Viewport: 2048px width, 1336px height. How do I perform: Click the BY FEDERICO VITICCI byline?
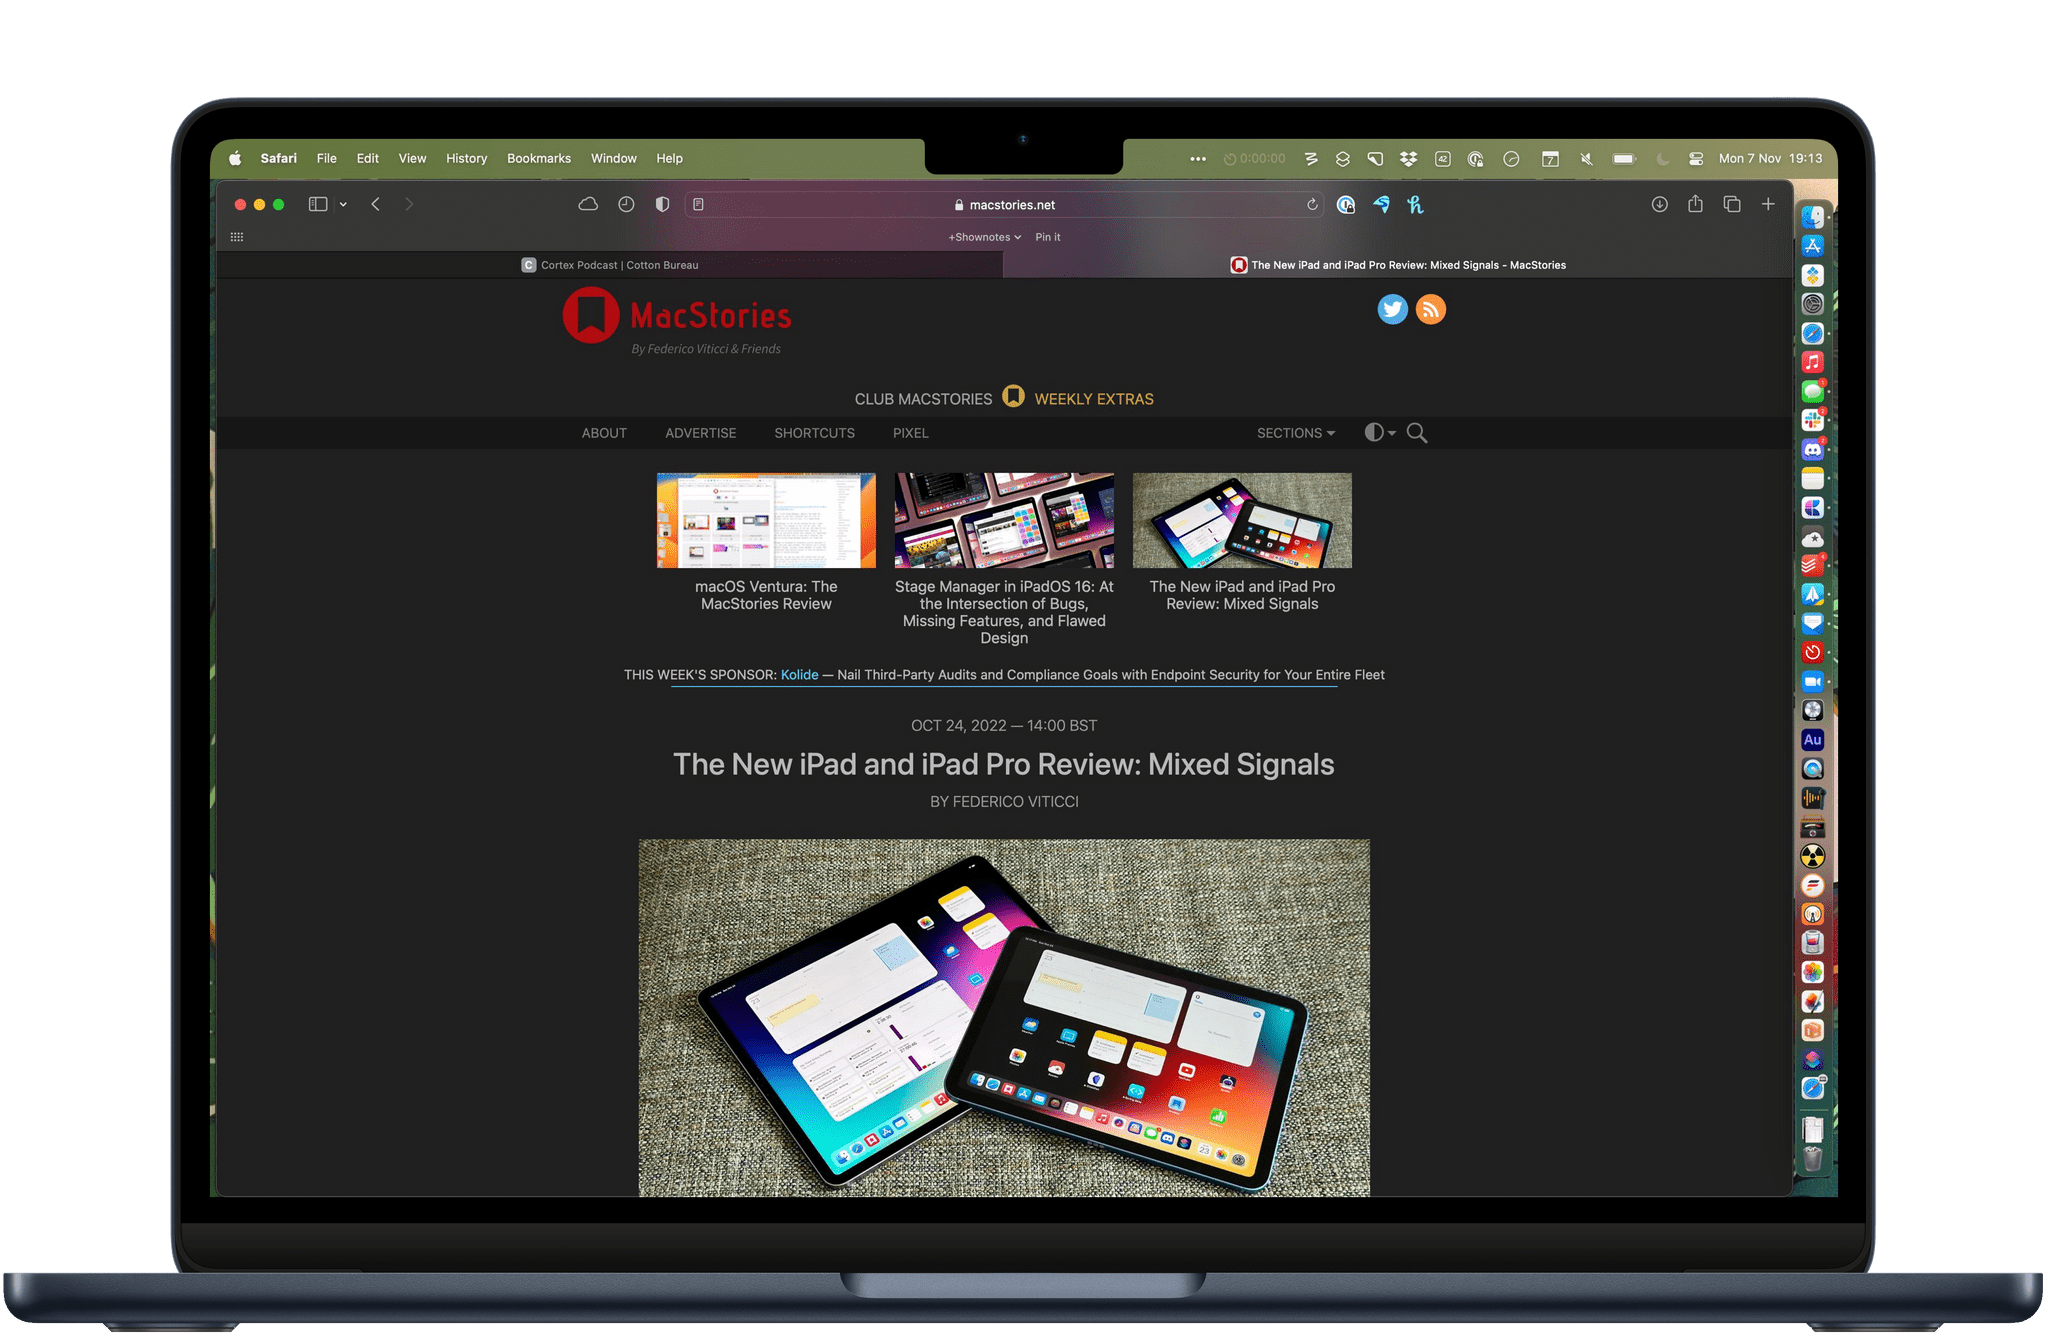1004,802
